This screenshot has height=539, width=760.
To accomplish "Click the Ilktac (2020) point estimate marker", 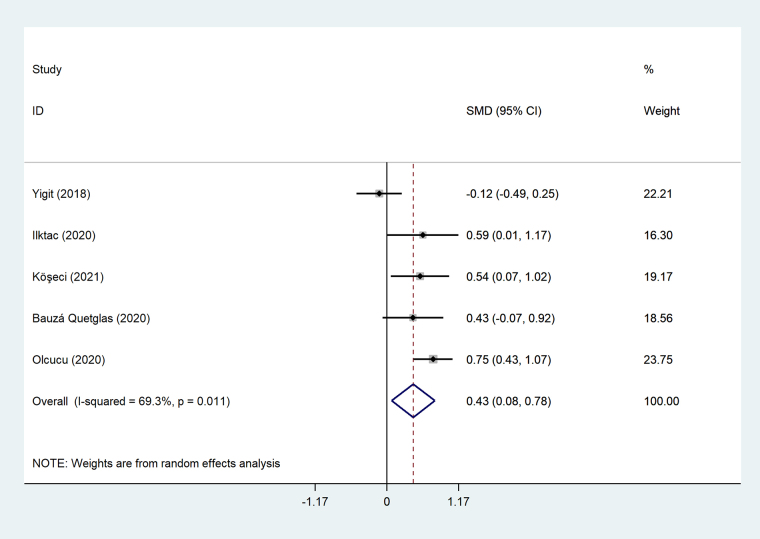I will click(x=423, y=235).
